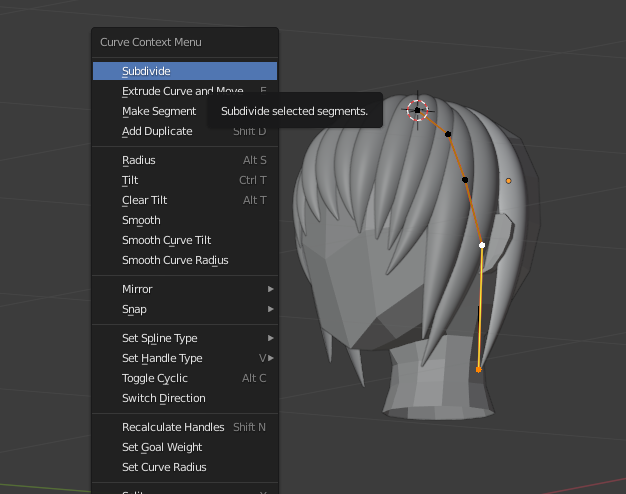Select Set Goal Weight
626x494 pixels.
[185, 447]
